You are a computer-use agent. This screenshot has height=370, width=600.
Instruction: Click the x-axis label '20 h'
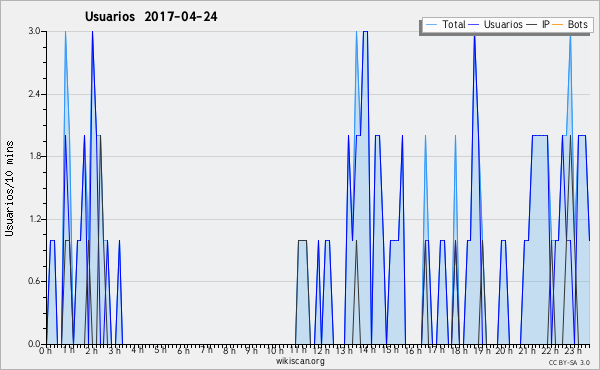(x=505, y=351)
